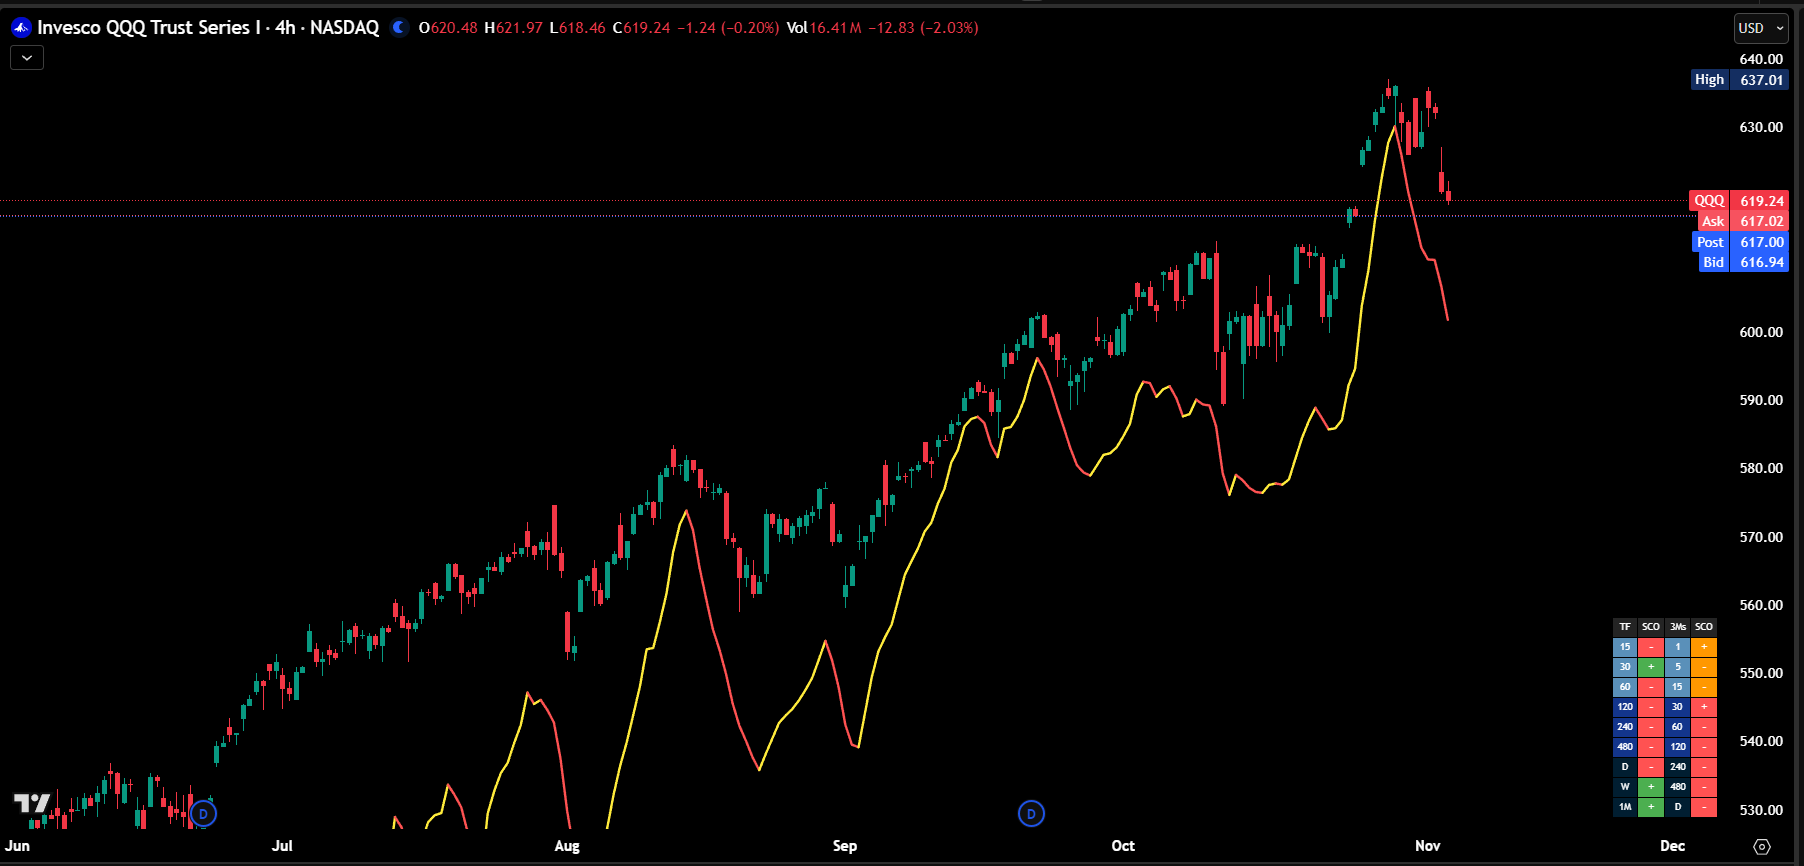Click the Vol 16.41M value in legend
This screenshot has width=1804, height=866.
[x=835, y=28]
